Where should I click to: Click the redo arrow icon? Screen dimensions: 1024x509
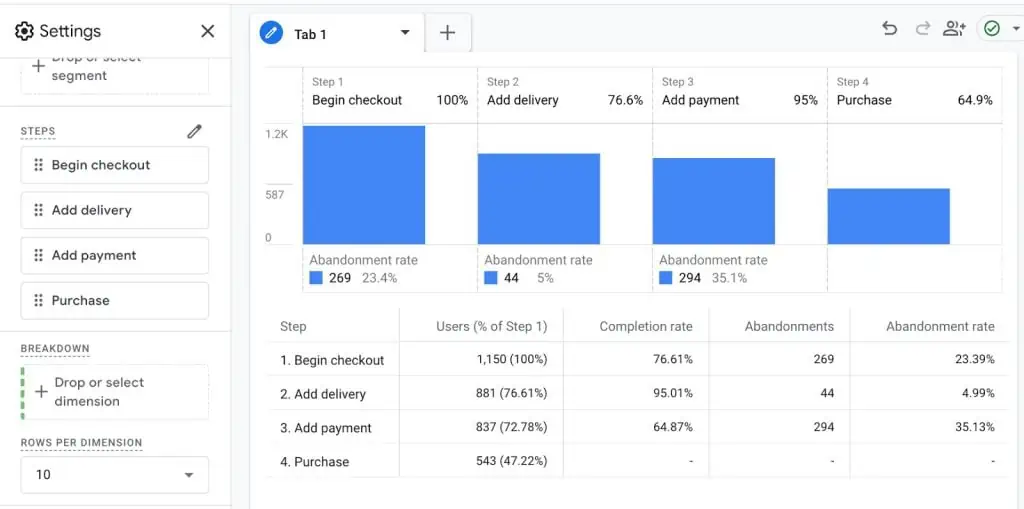click(x=922, y=29)
